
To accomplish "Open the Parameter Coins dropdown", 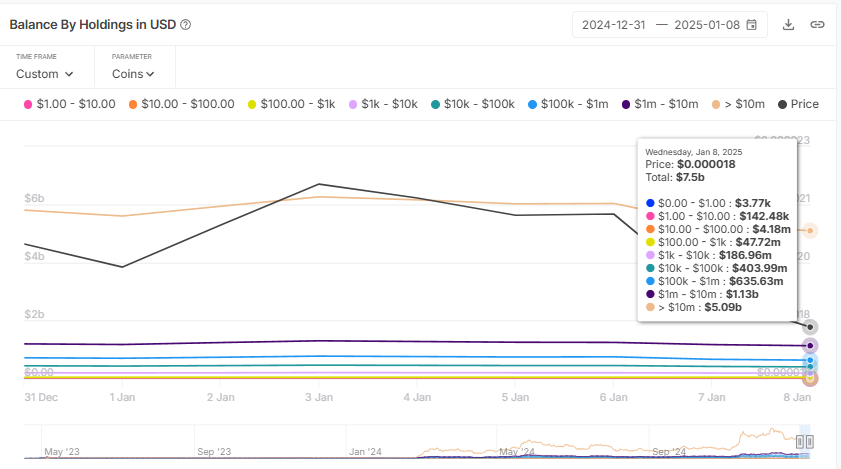I will pyautogui.click(x=133, y=73).
